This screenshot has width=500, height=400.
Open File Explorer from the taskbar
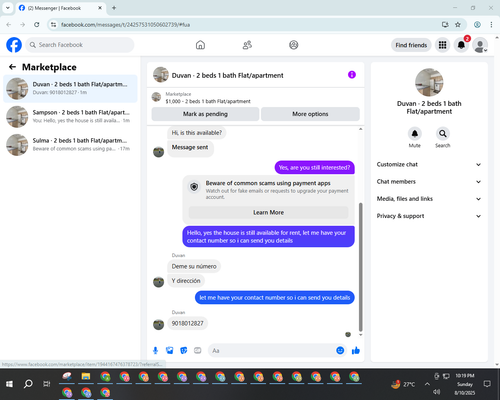(86, 377)
